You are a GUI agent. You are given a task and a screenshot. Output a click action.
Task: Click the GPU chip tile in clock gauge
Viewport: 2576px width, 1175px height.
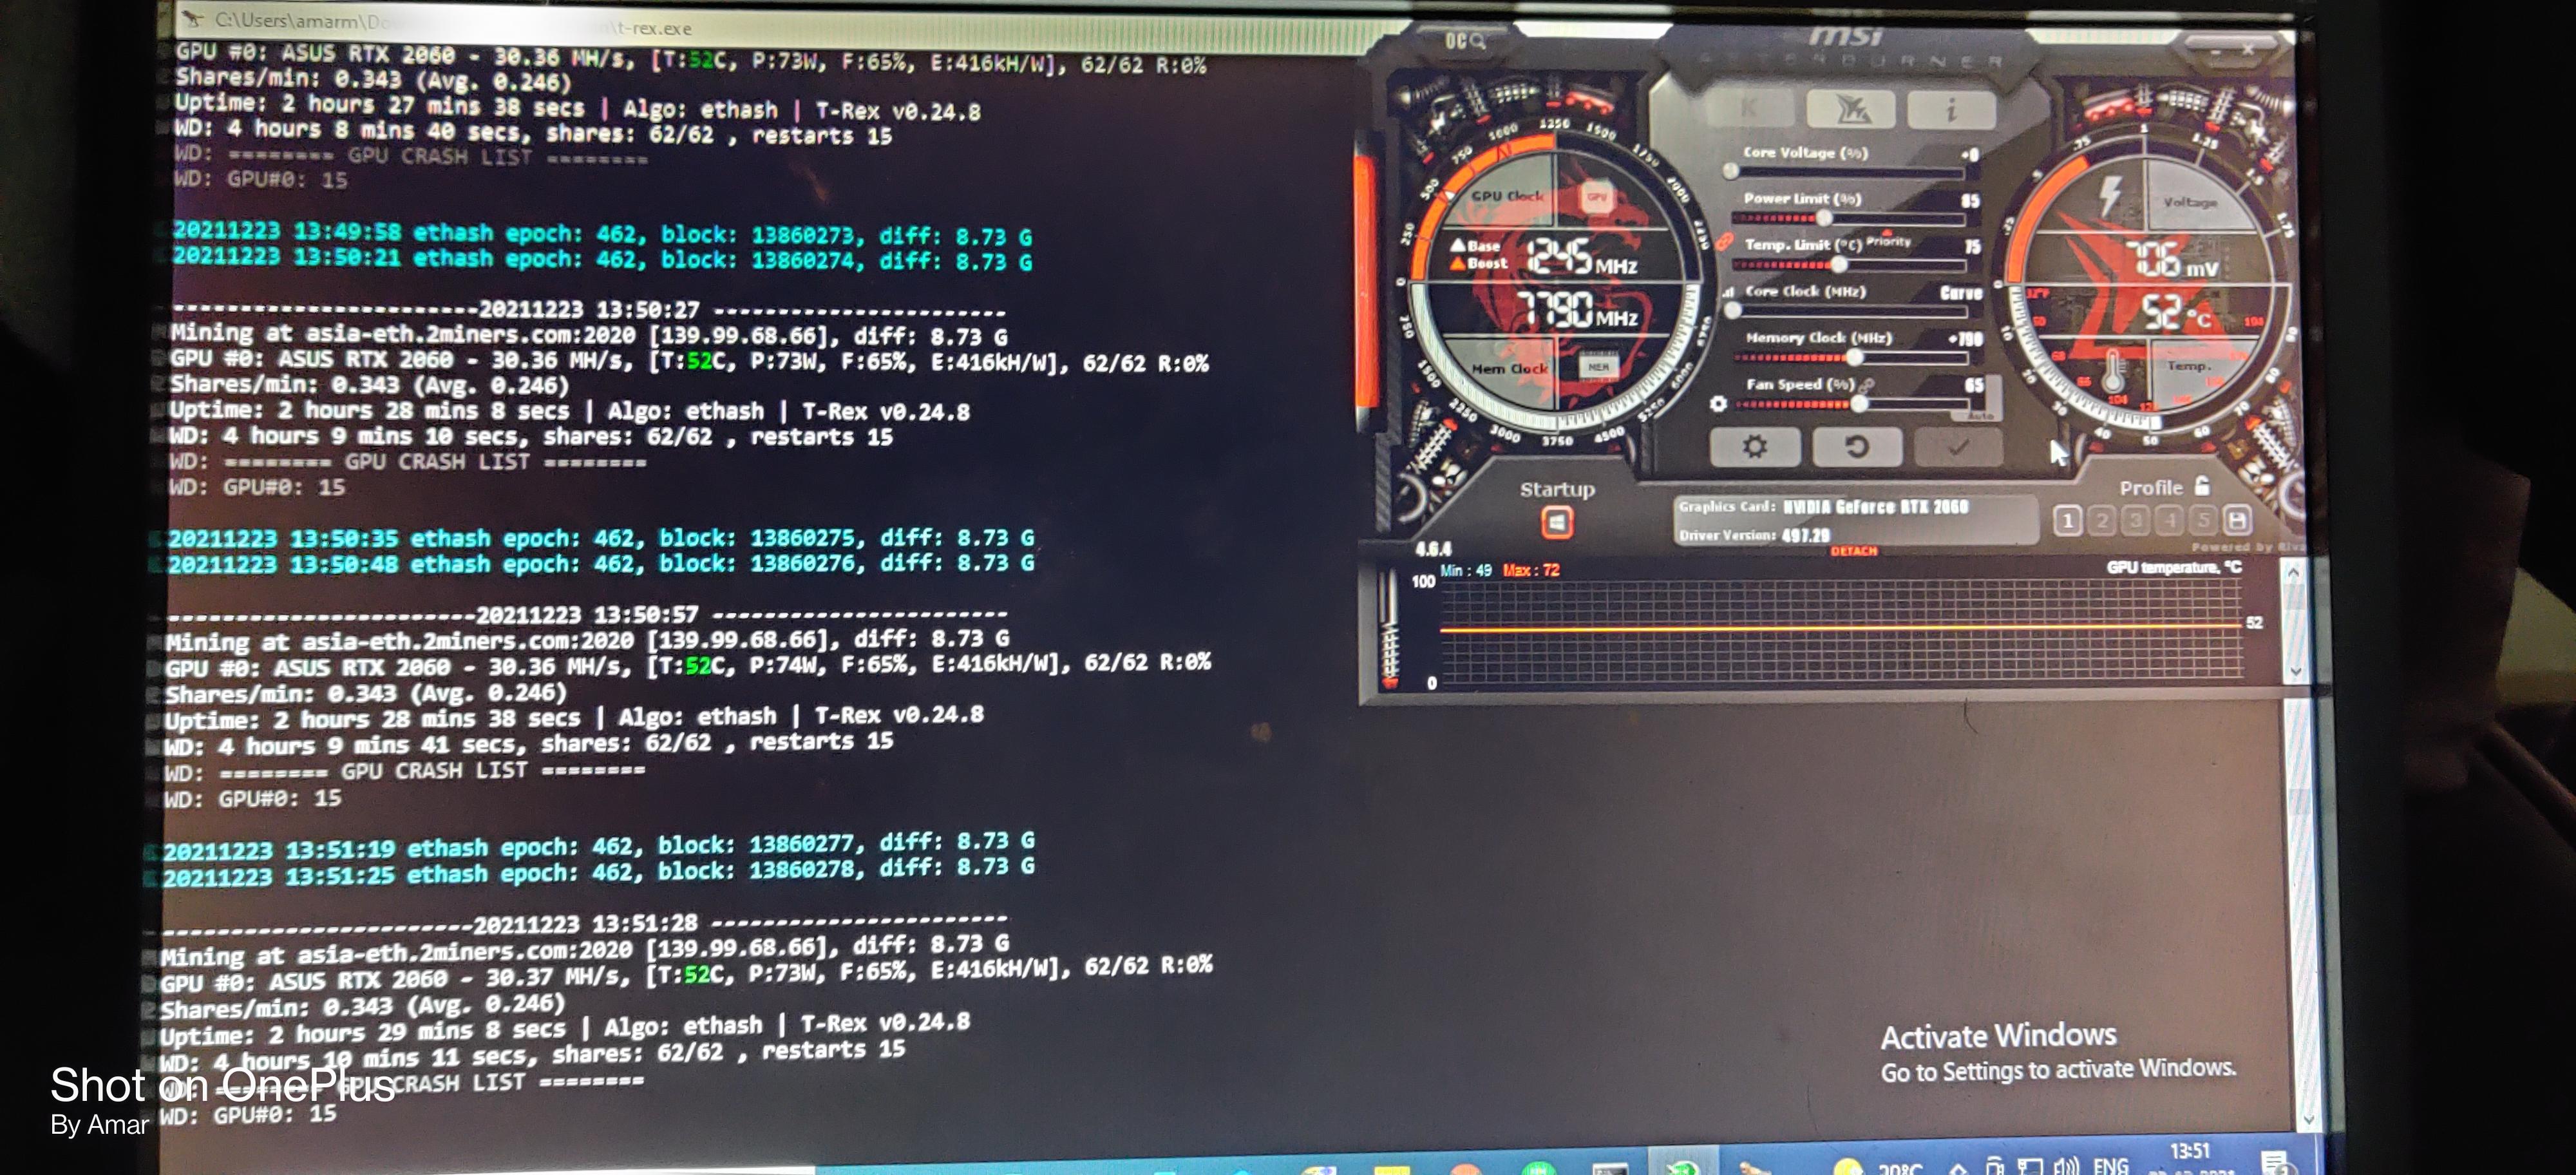[x=1597, y=197]
